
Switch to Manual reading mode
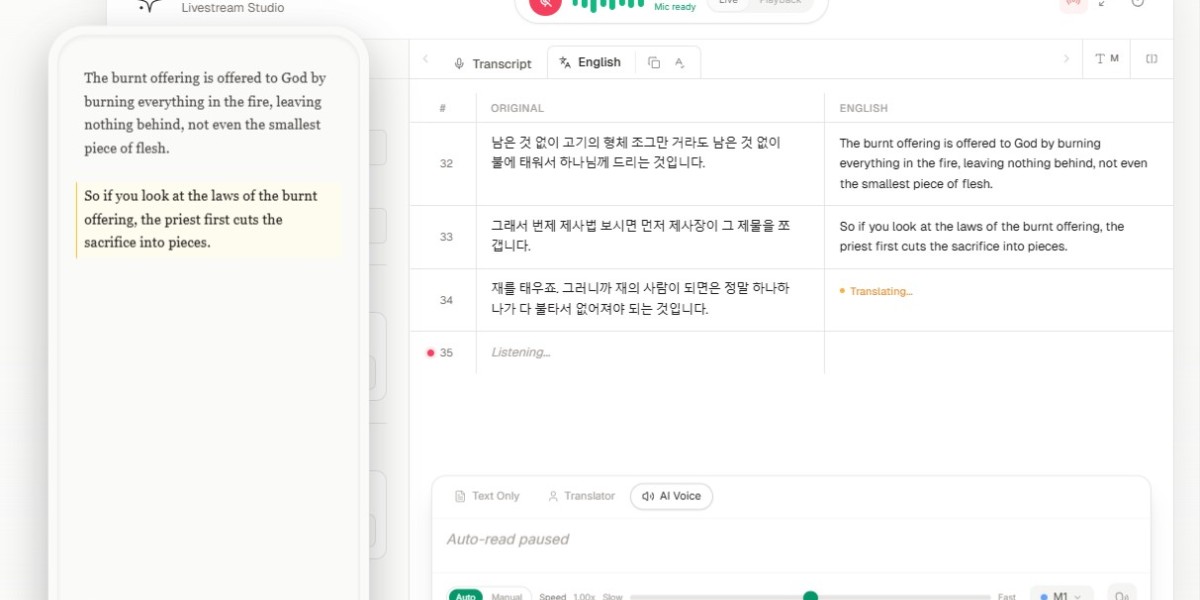[x=507, y=596]
